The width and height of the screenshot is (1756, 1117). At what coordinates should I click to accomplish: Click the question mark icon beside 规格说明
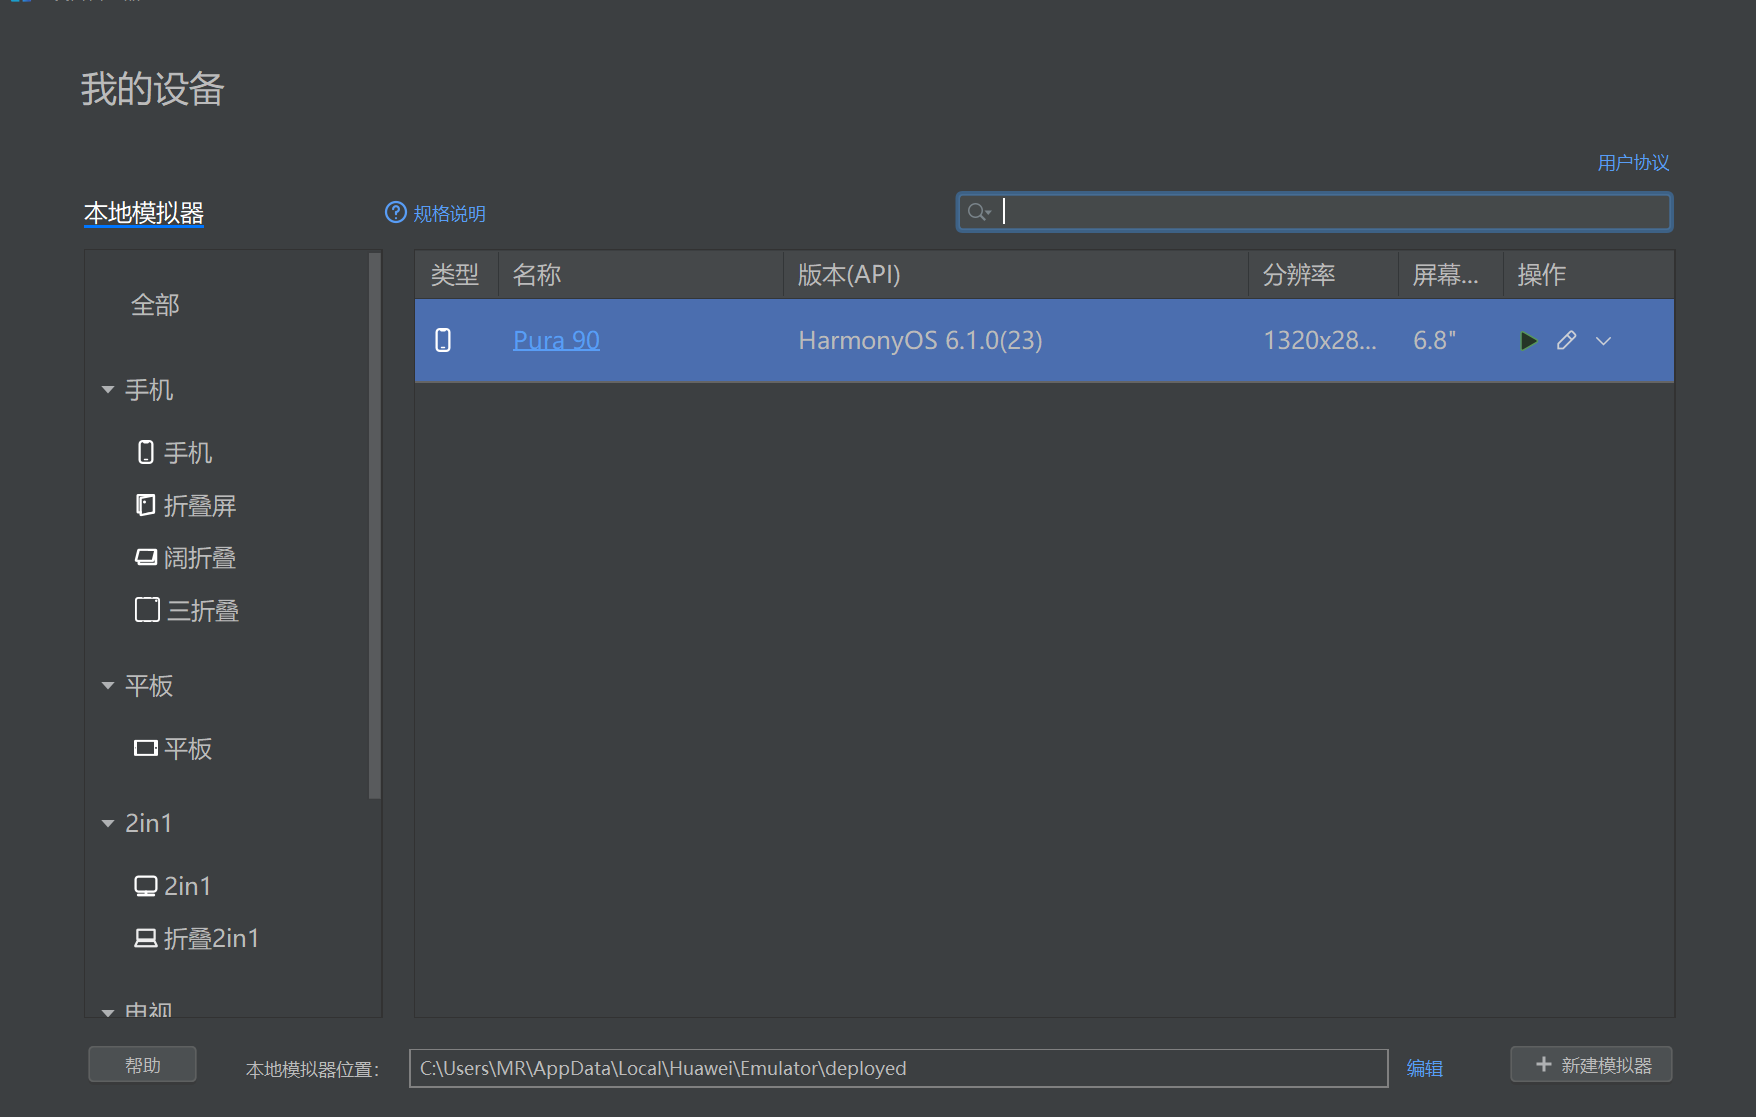[396, 212]
